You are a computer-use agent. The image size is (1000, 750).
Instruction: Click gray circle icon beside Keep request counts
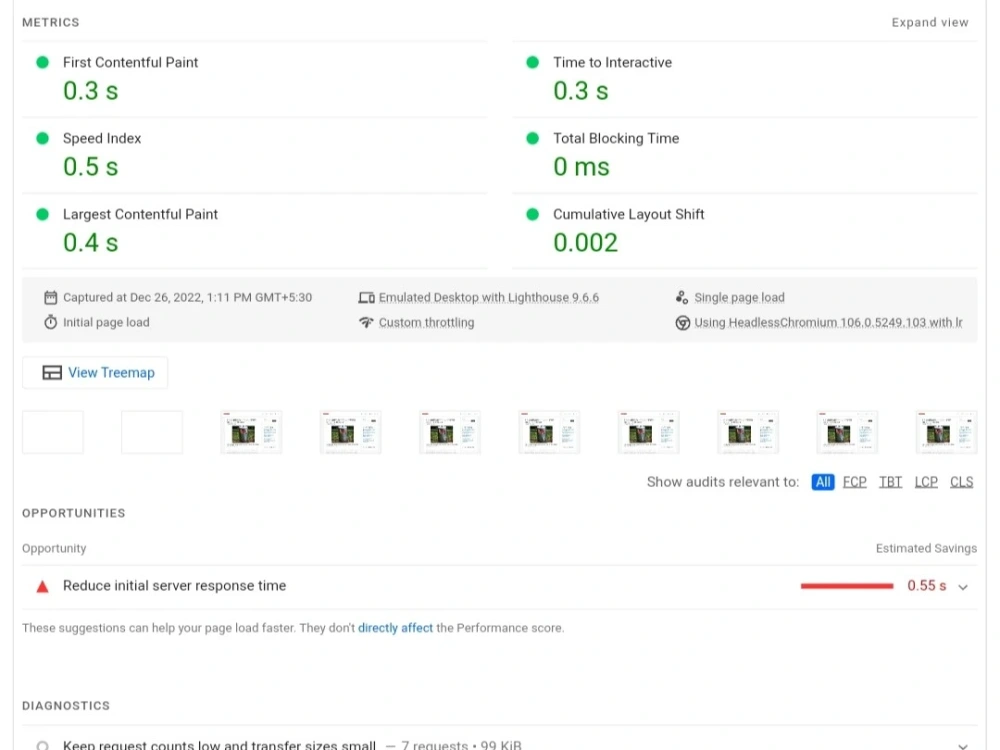click(x=43, y=745)
